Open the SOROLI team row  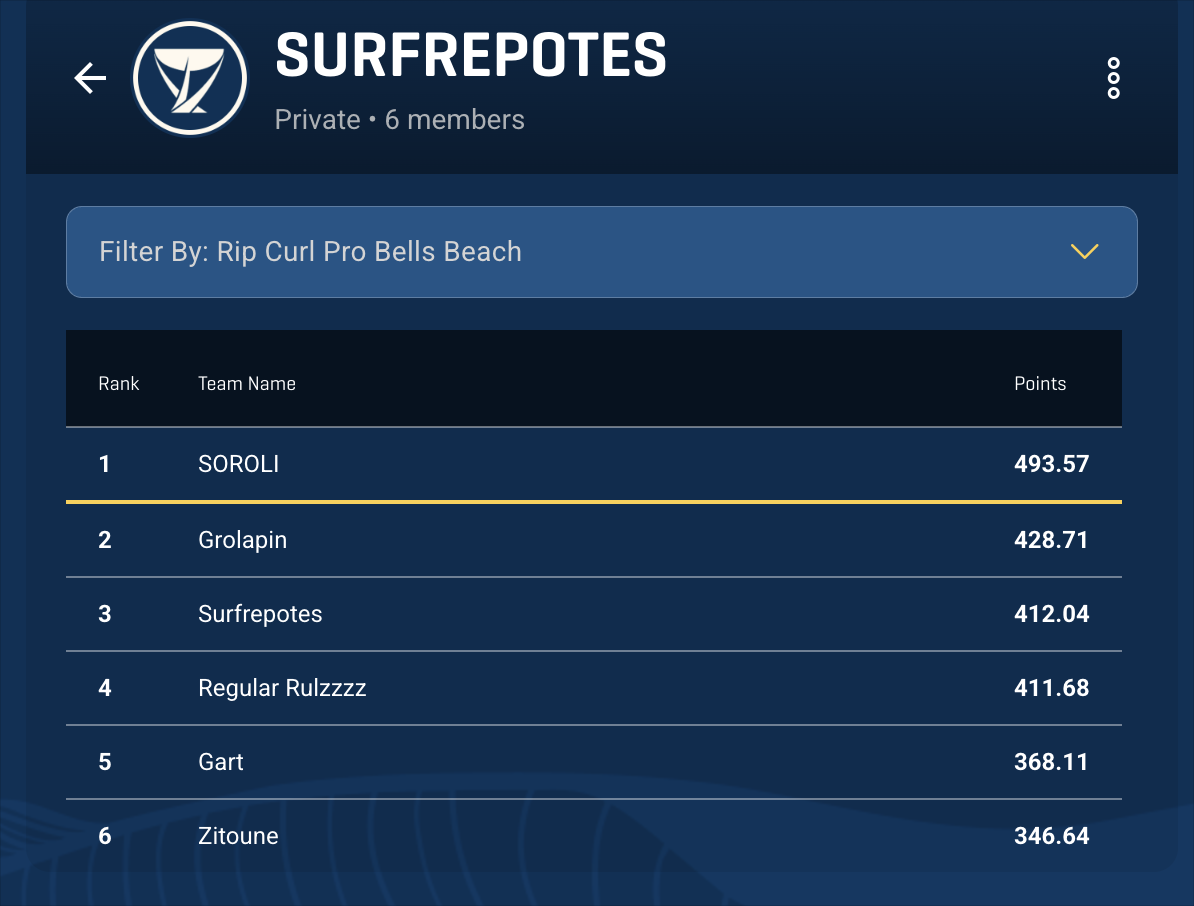click(x=239, y=464)
